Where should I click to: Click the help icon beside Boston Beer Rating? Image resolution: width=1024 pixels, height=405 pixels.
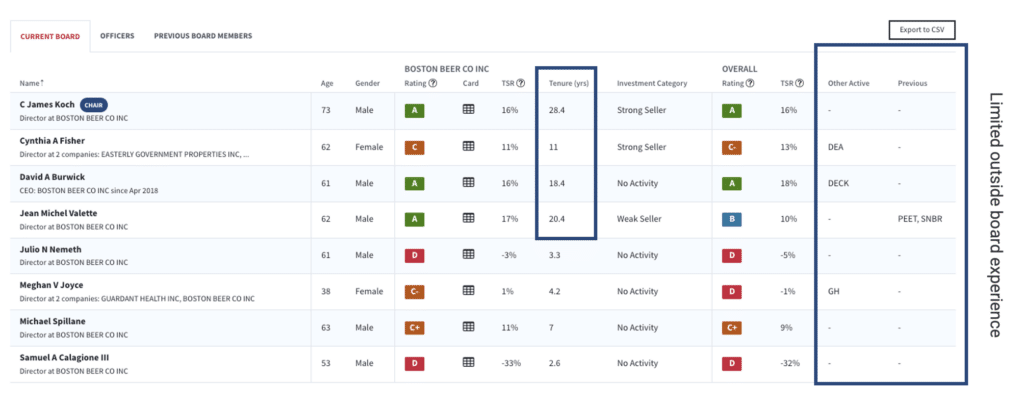pos(433,84)
